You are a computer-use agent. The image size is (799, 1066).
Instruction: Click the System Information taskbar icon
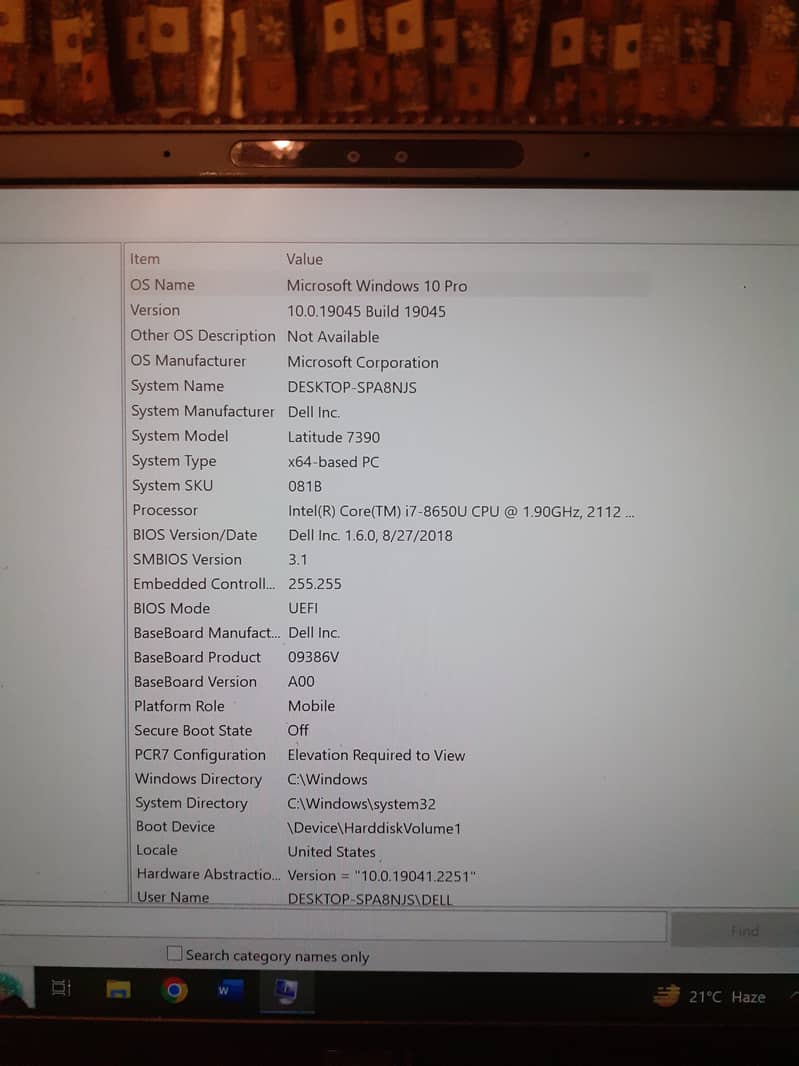(x=285, y=990)
